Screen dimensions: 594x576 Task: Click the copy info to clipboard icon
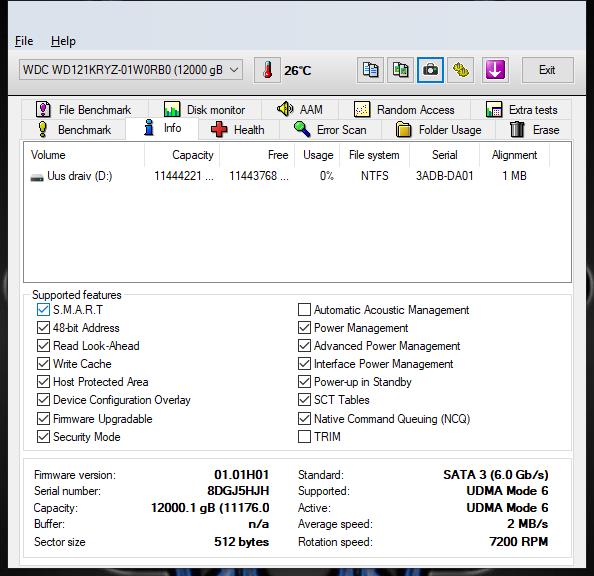click(370, 70)
